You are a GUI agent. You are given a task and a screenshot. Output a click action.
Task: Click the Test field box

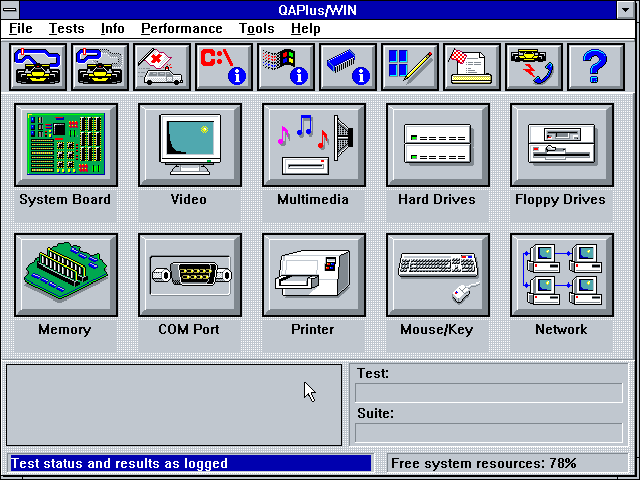(489, 393)
